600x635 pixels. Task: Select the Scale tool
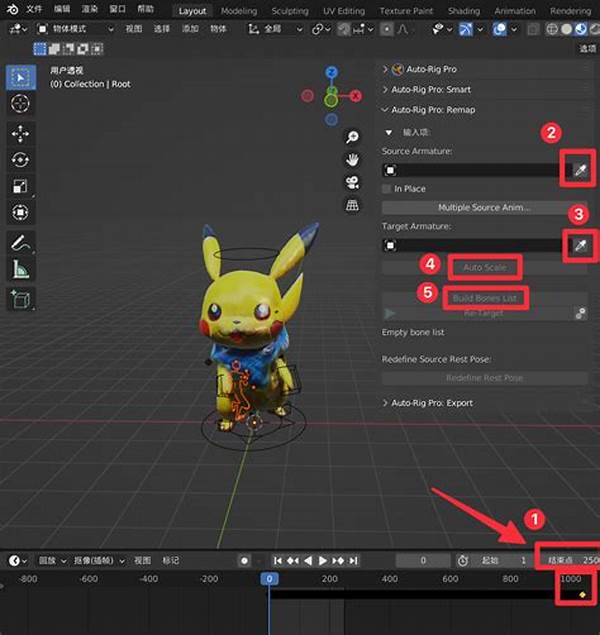(x=20, y=186)
